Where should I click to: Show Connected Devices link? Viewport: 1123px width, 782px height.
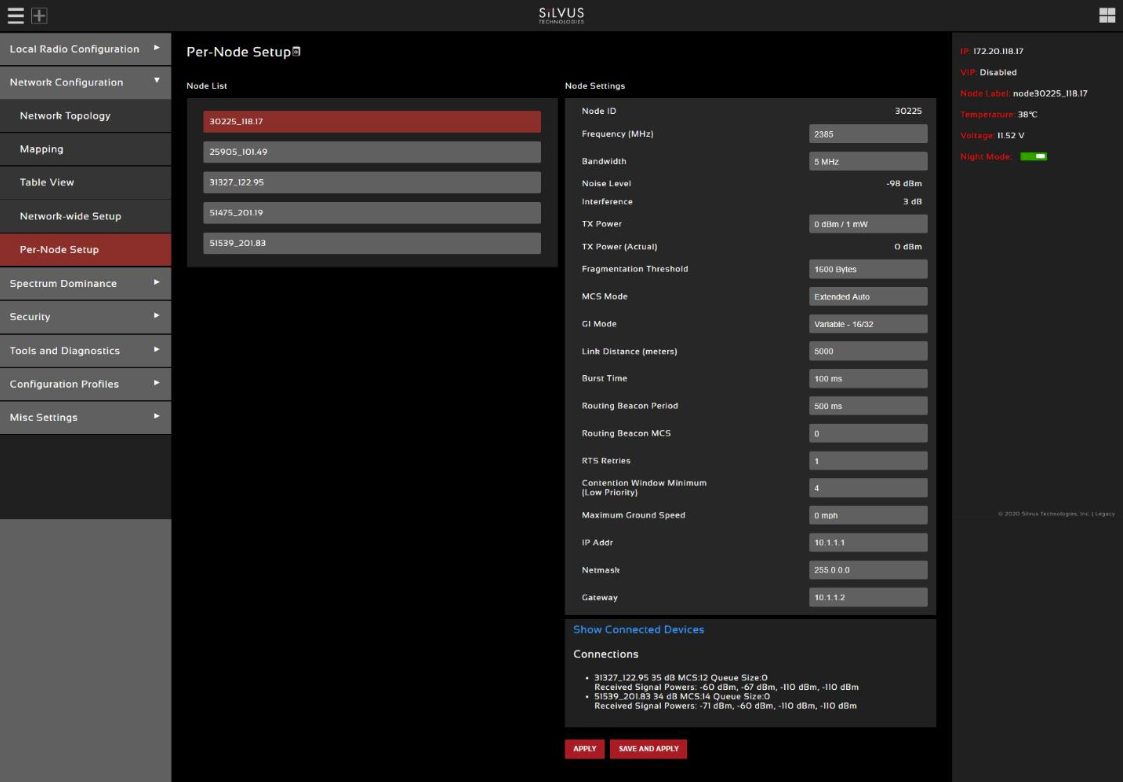(x=638, y=629)
